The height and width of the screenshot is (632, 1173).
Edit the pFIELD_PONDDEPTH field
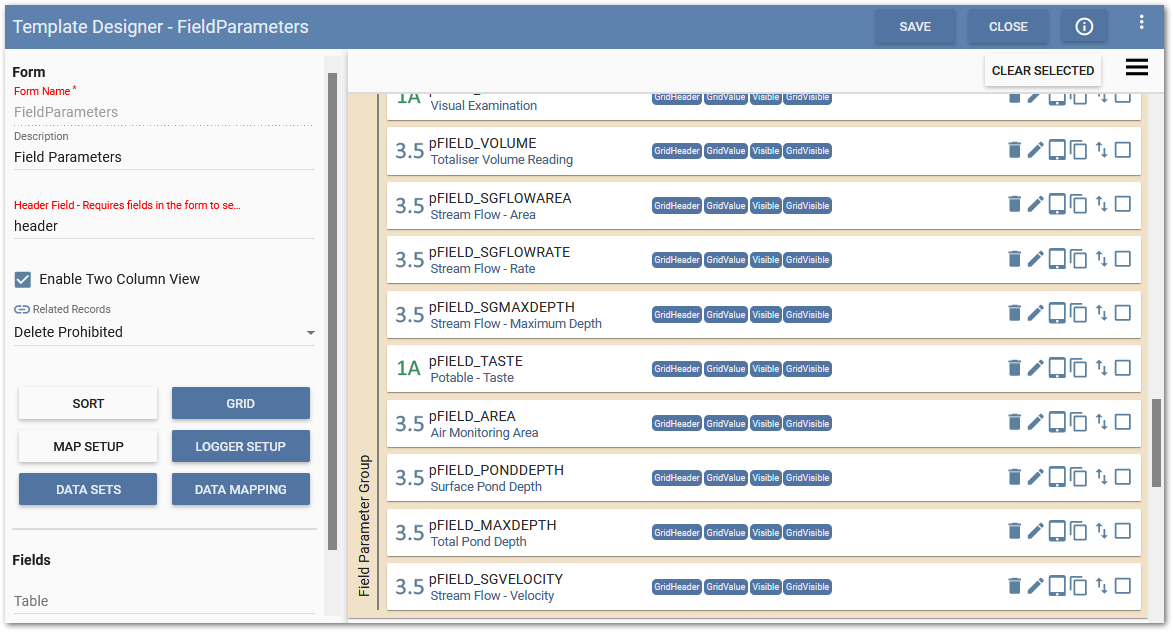coord(1035,476)
